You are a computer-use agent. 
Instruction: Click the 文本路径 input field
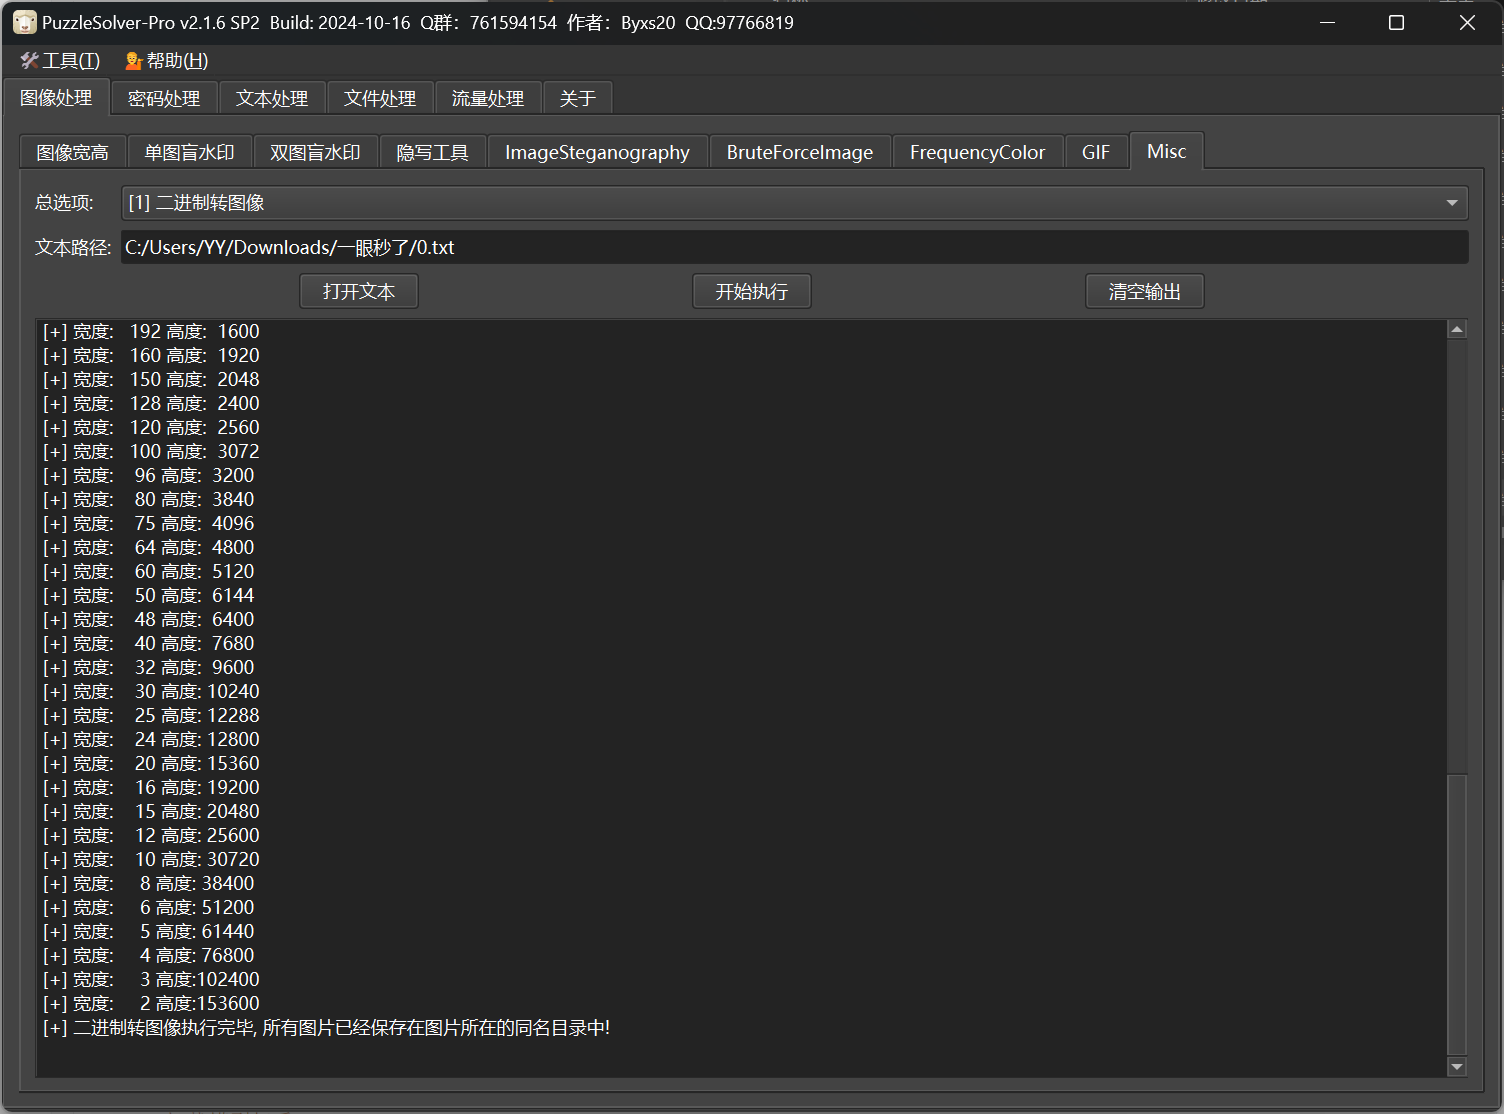point(794,247)
